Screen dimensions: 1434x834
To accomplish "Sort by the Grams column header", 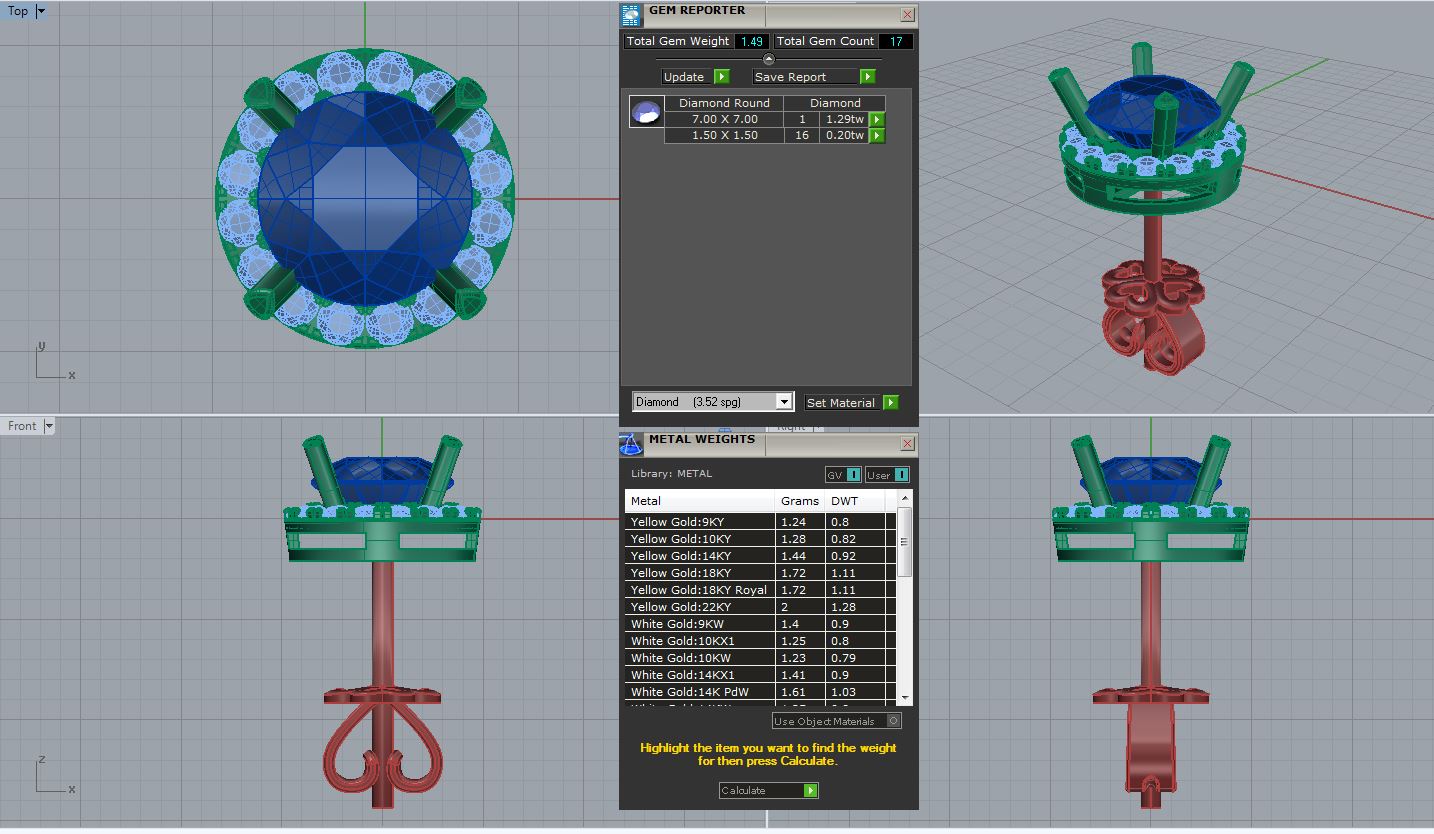I will (x=800, y=501).
